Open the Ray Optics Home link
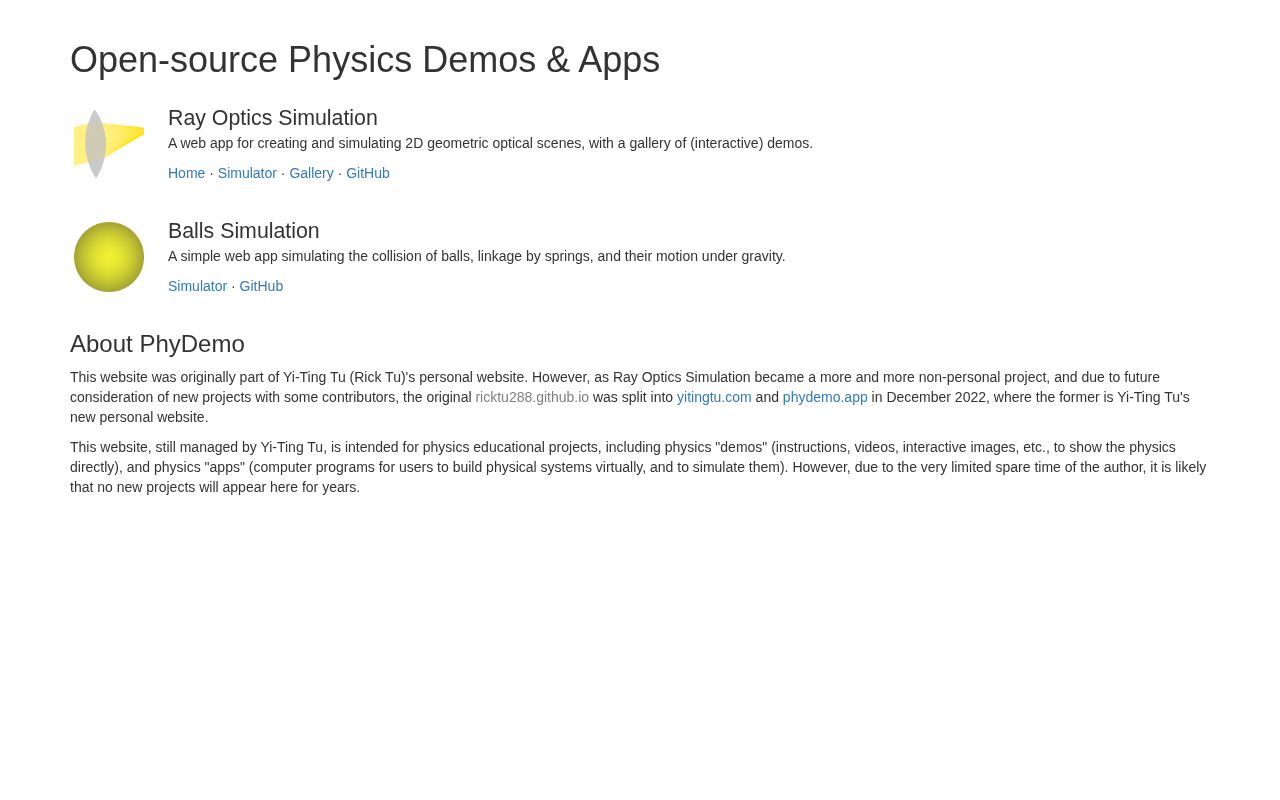1280x800 pixels. tap(186, 173)
